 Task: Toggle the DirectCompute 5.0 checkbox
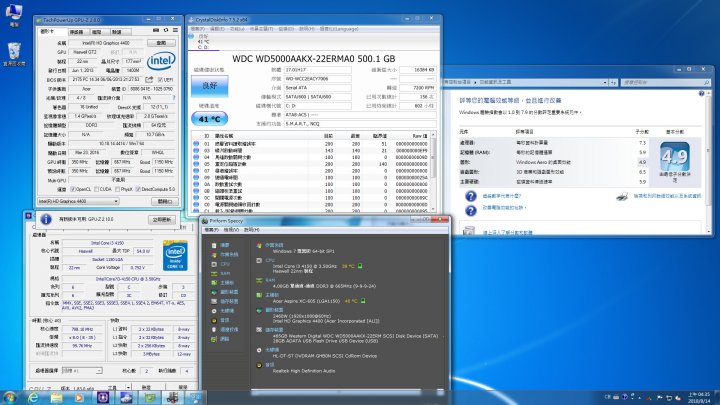138,189
